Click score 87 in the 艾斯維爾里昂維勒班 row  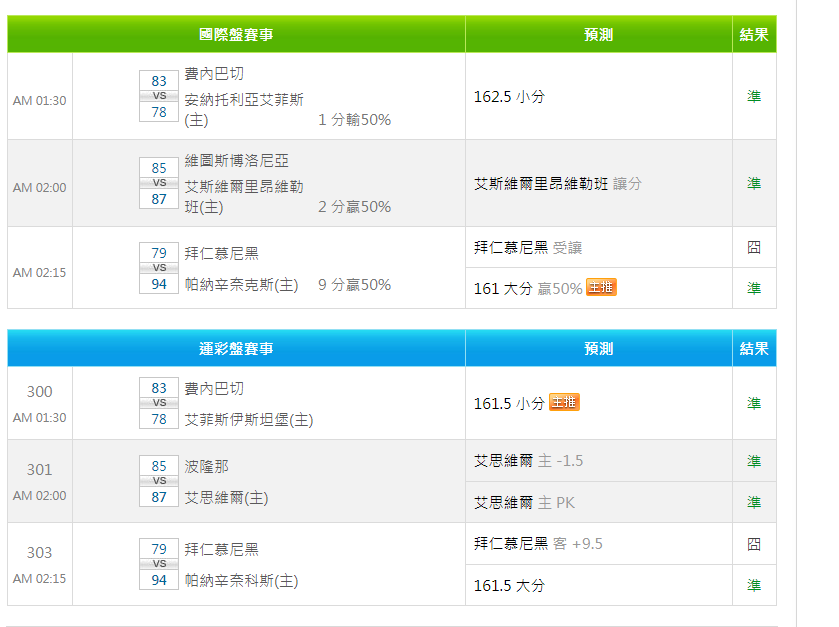(159, 199)
